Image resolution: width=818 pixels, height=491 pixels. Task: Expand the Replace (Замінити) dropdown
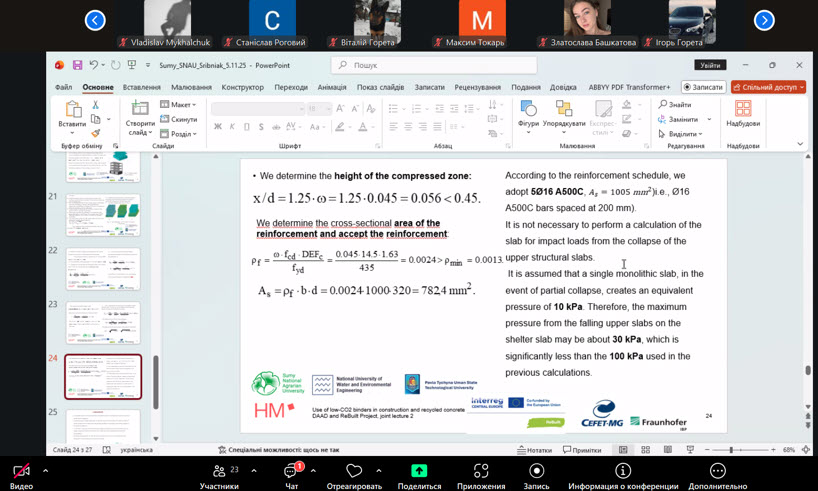click(710, 120)
